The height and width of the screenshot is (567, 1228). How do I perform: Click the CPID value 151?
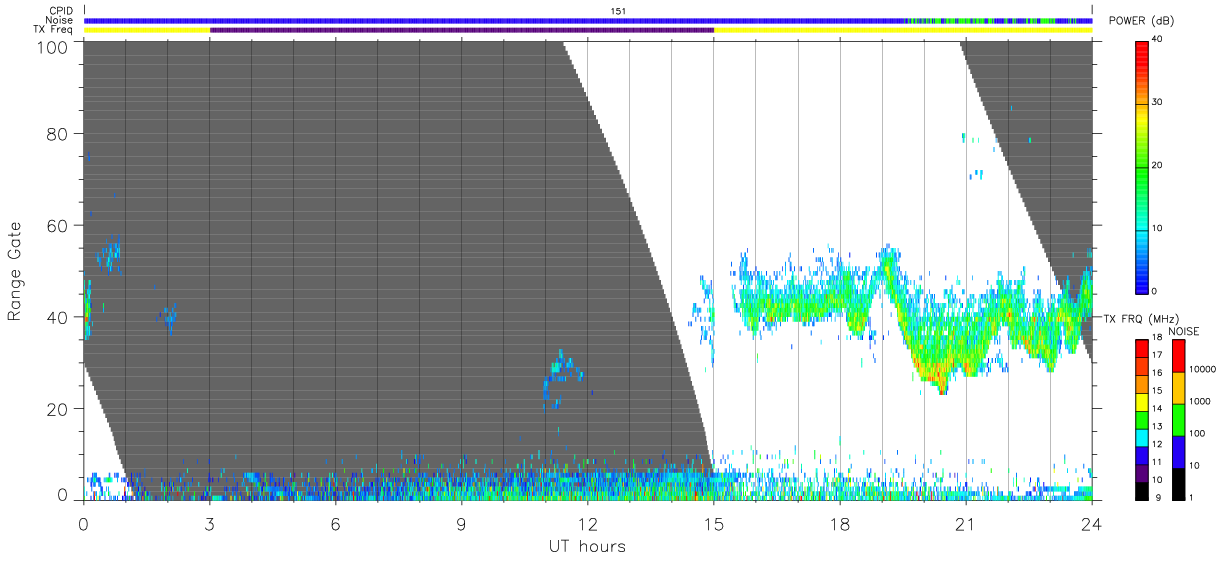click(617, 11)
